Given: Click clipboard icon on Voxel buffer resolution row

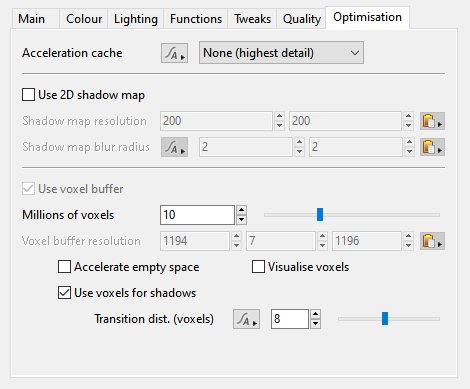Looking at the screenshot, I should 432,241.
